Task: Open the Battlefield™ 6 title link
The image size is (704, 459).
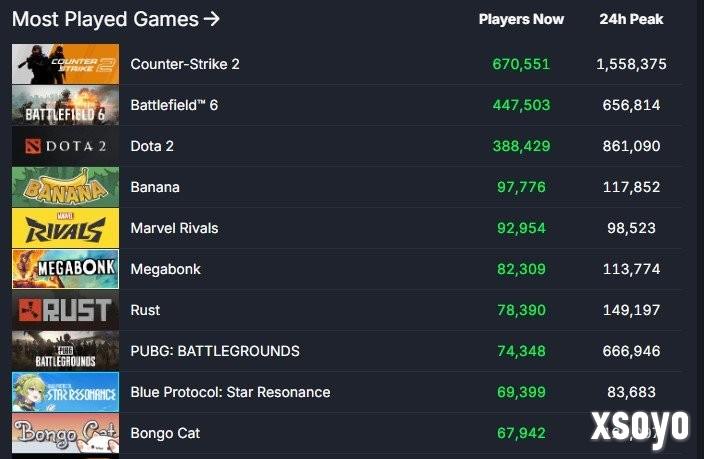Action: tap(174, 105)
